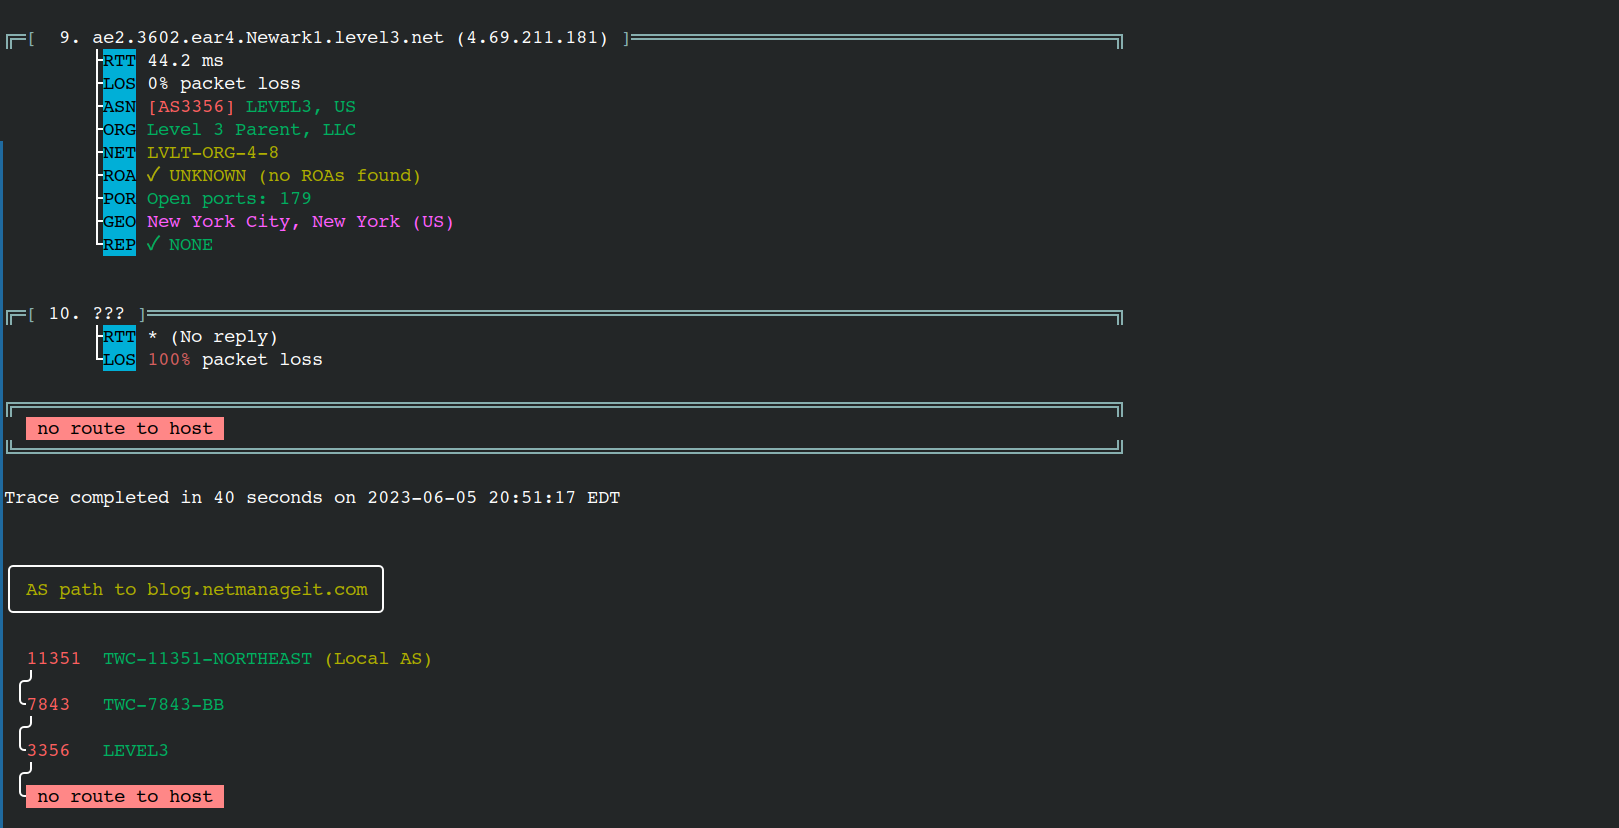The height and width of the screenshot is (828, 1619).
Task: Select the red [AS3356] tag
Action: [191, 107]
